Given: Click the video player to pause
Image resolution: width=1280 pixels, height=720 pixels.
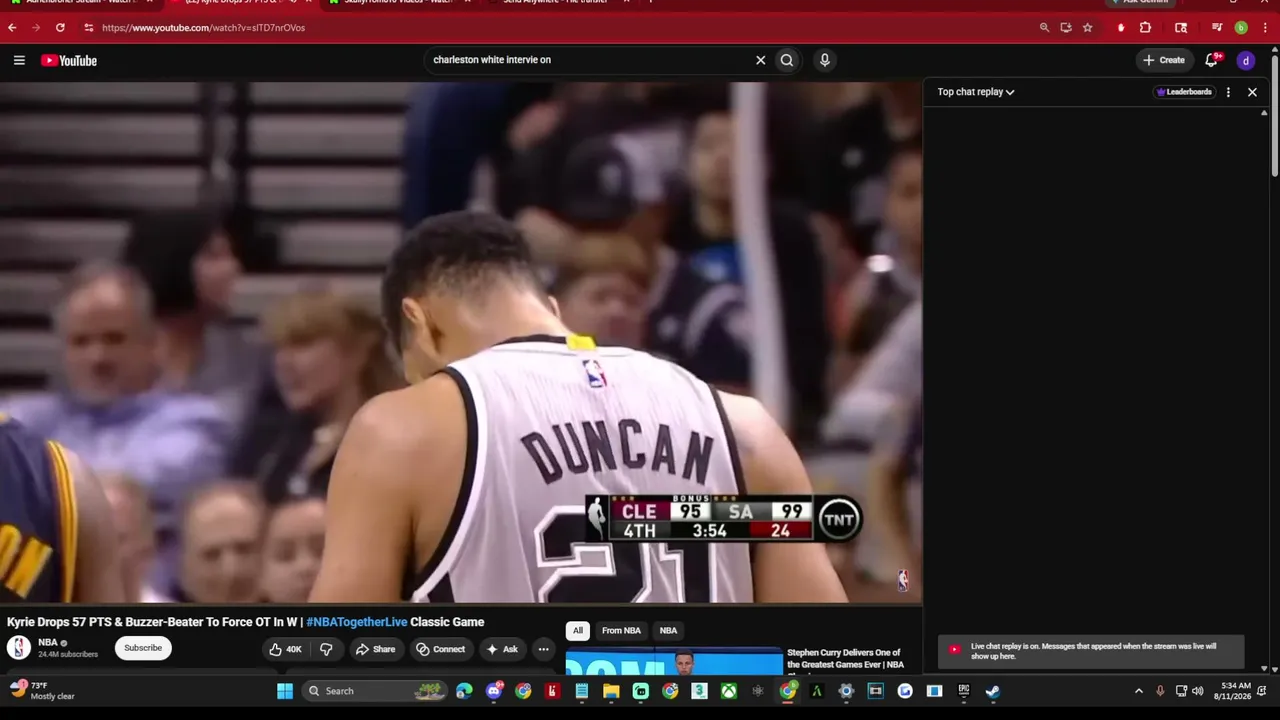Looking at the screenshot, I should pyautogui.click(x=460, y=342).
